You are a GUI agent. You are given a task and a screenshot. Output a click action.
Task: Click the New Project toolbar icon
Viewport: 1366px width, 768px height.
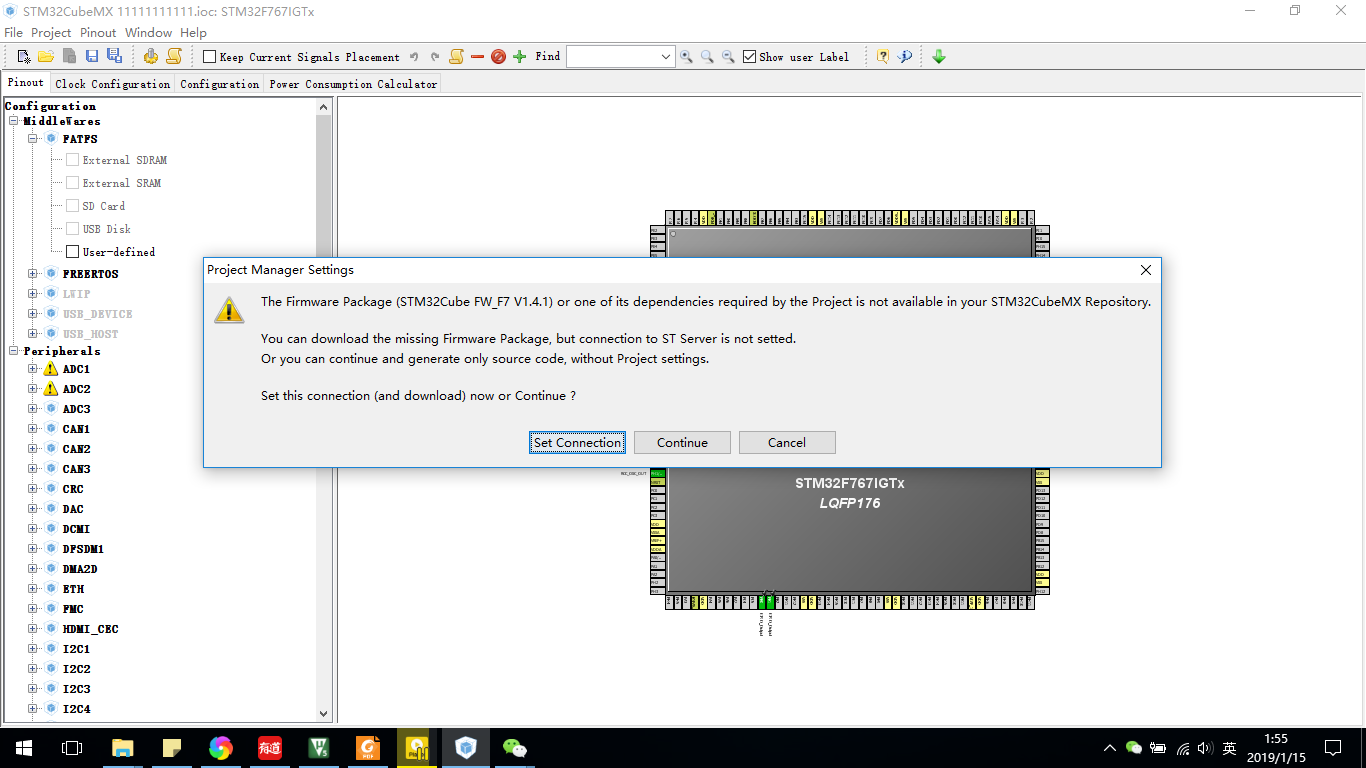click(x=23, y=57)
